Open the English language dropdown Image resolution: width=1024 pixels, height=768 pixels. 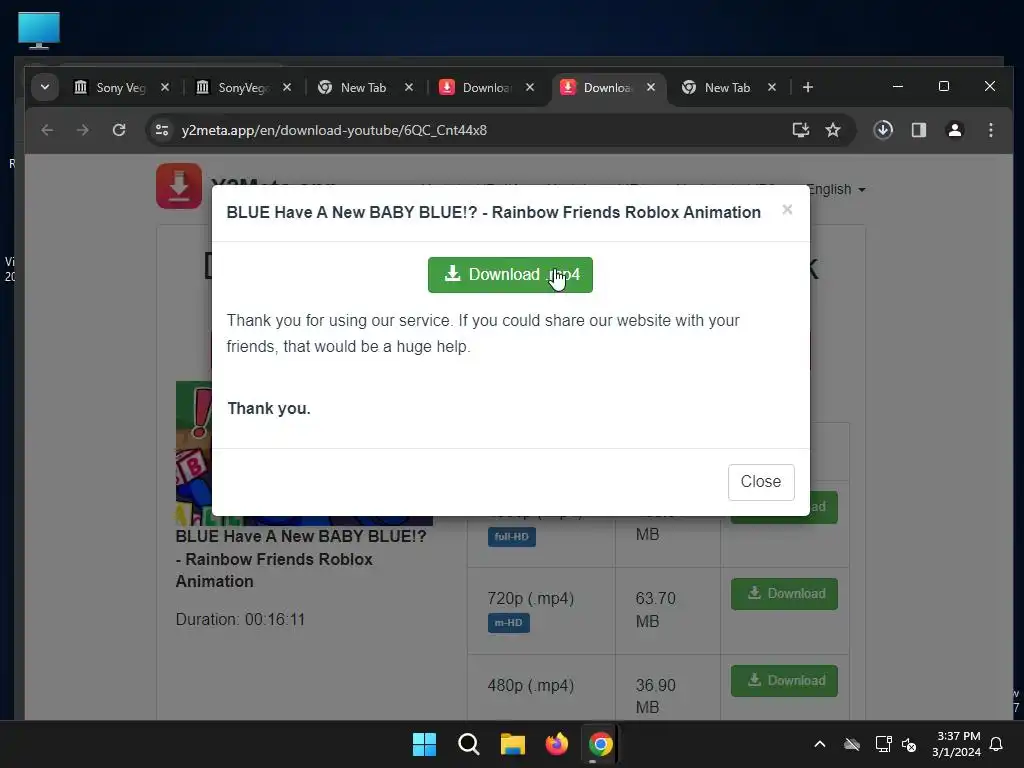click(x=837, y=189)
